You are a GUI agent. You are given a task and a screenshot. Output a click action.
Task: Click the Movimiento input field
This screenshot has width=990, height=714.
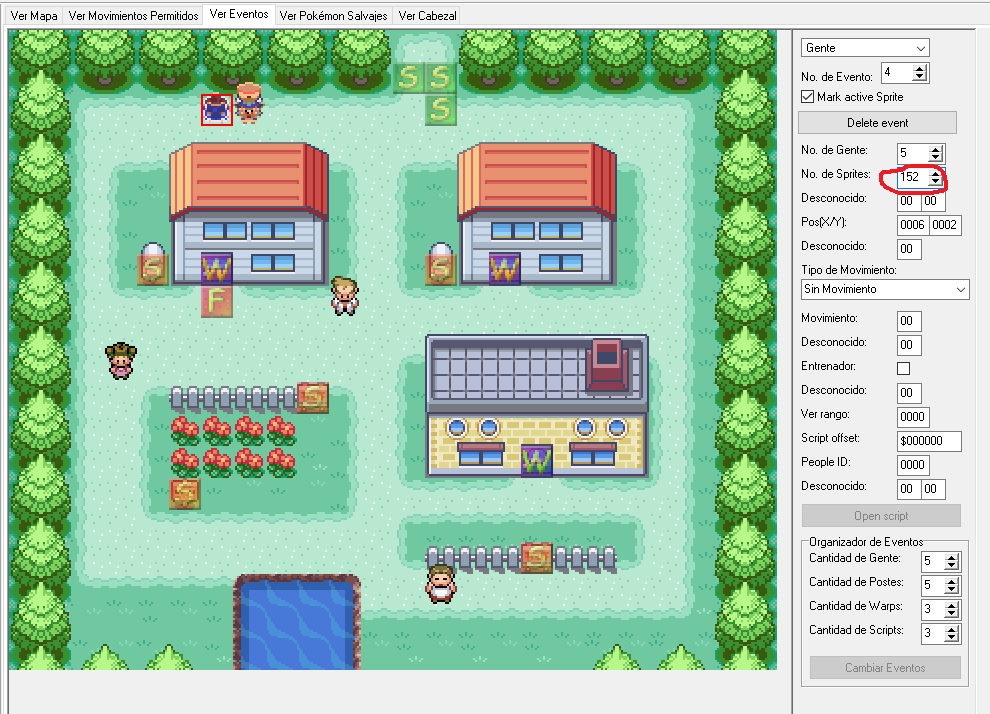pyautogui.click(x=909, y=321)
